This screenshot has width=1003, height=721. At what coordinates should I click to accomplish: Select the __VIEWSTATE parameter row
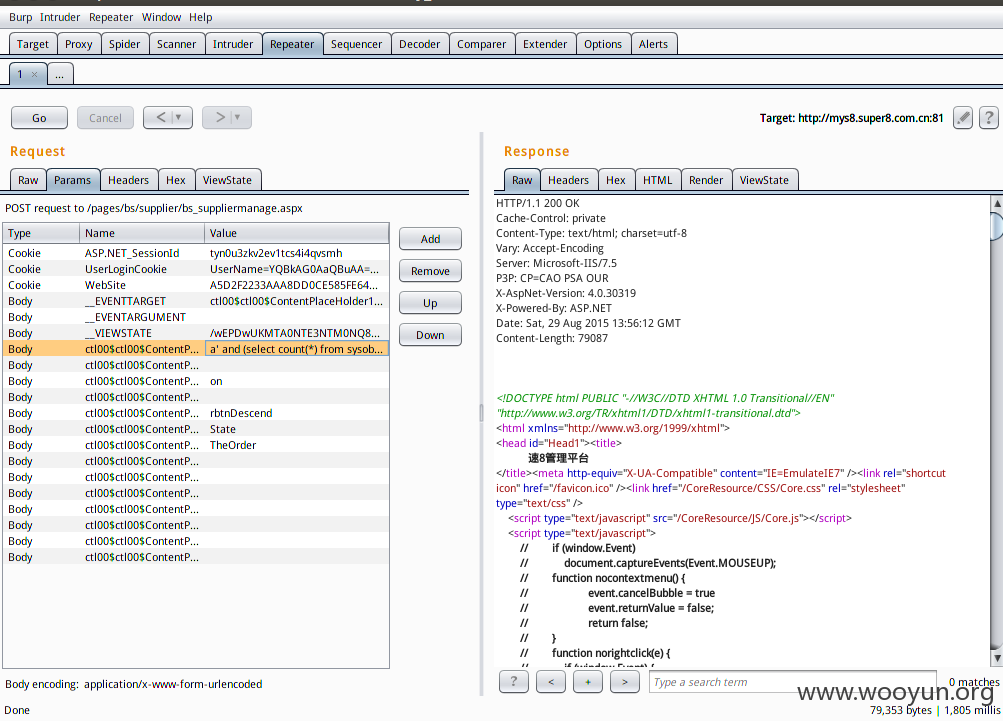pyautogui.click(x=196, y=333)
